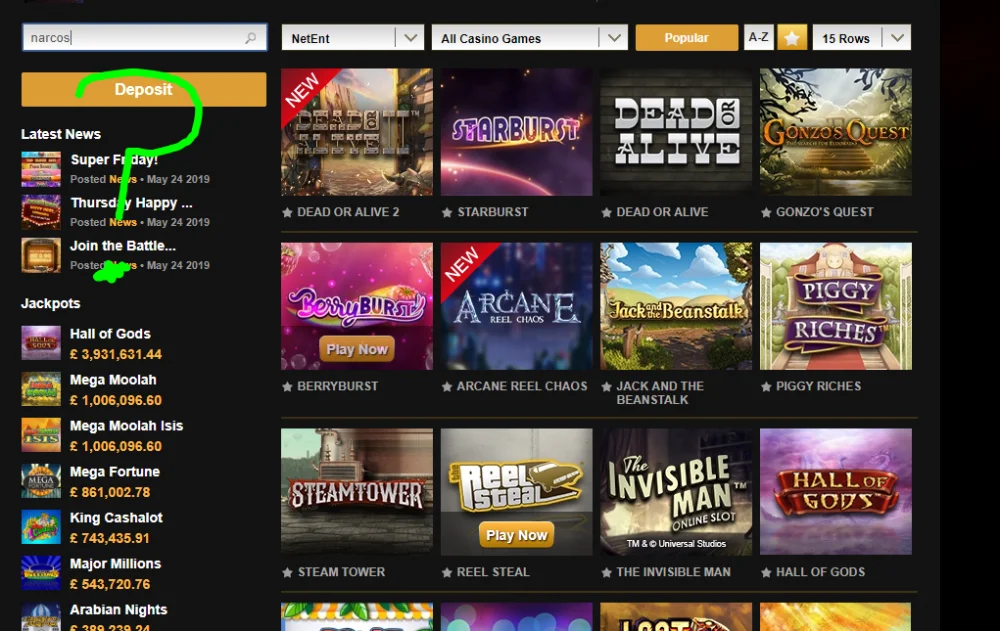Image resolution: width=1000 pixels, height=631 pixels.
Task: Open Mega Moolah jackpot icon
Action: (41, 389)
